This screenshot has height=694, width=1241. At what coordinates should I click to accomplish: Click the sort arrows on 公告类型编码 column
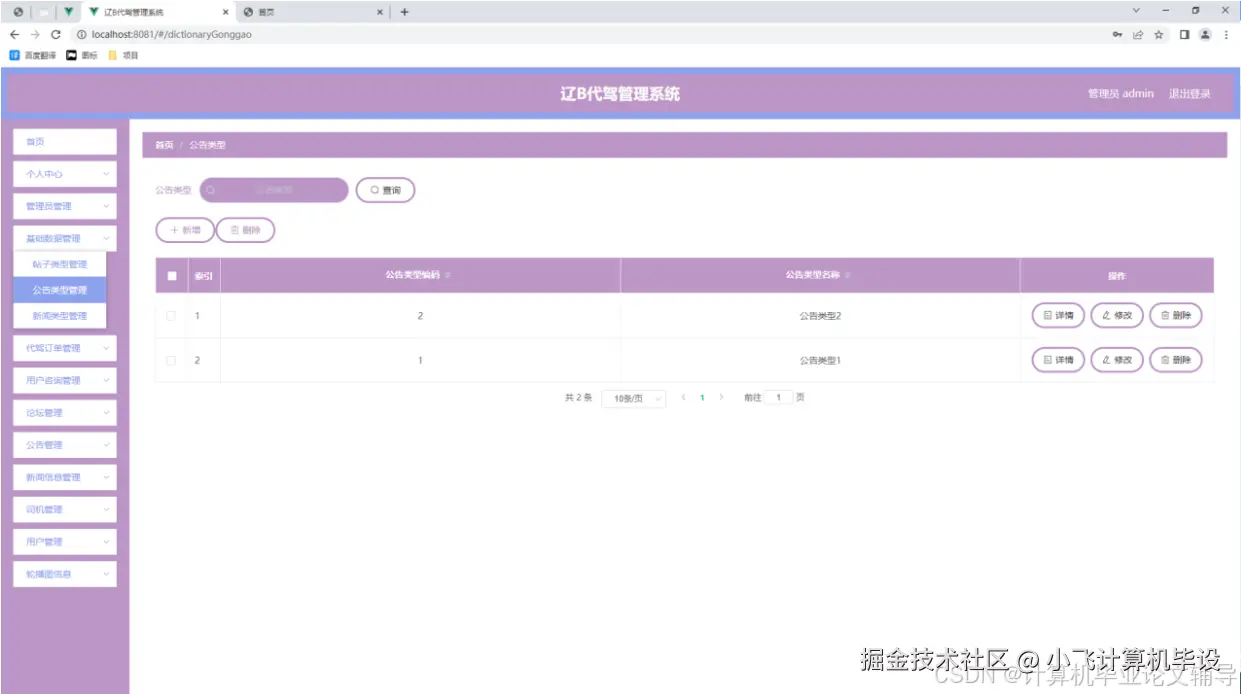(x=447, y=276)
